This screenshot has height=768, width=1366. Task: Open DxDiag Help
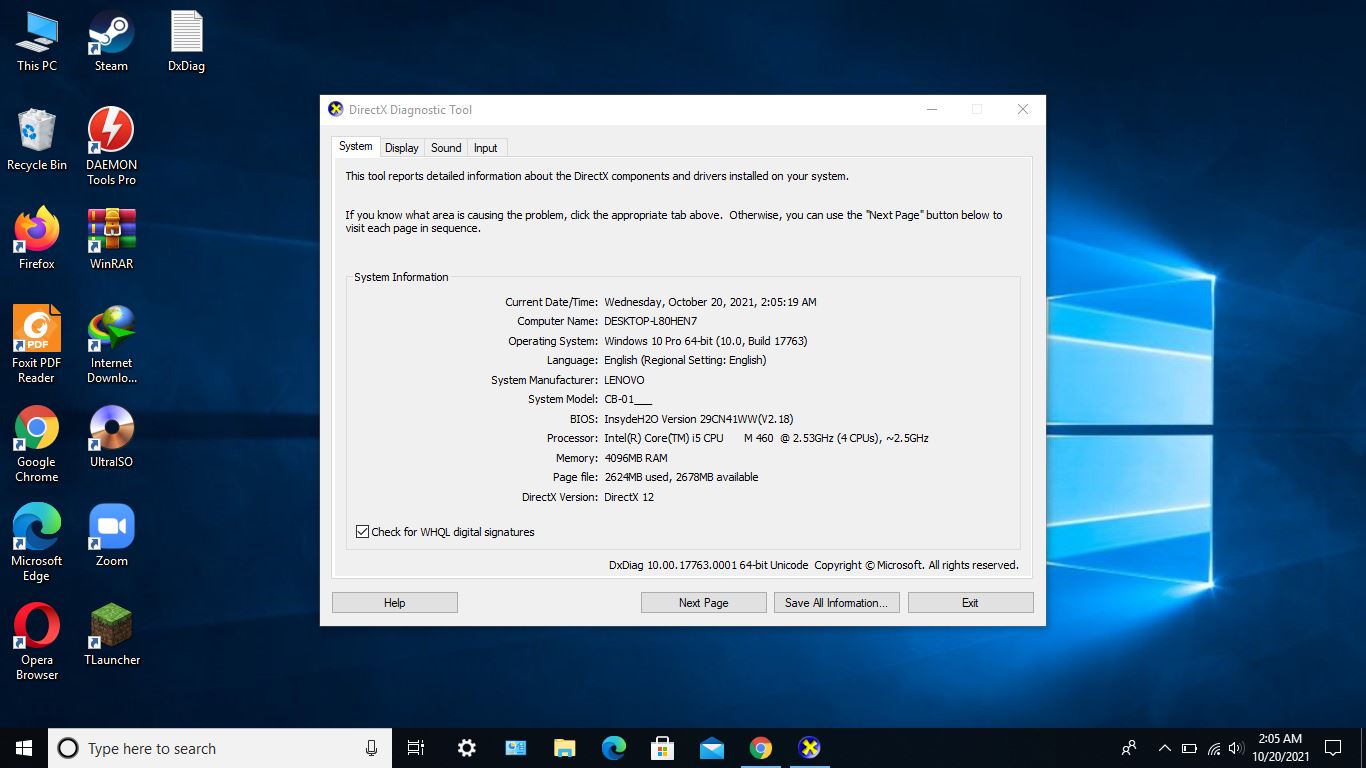point(394,602)
